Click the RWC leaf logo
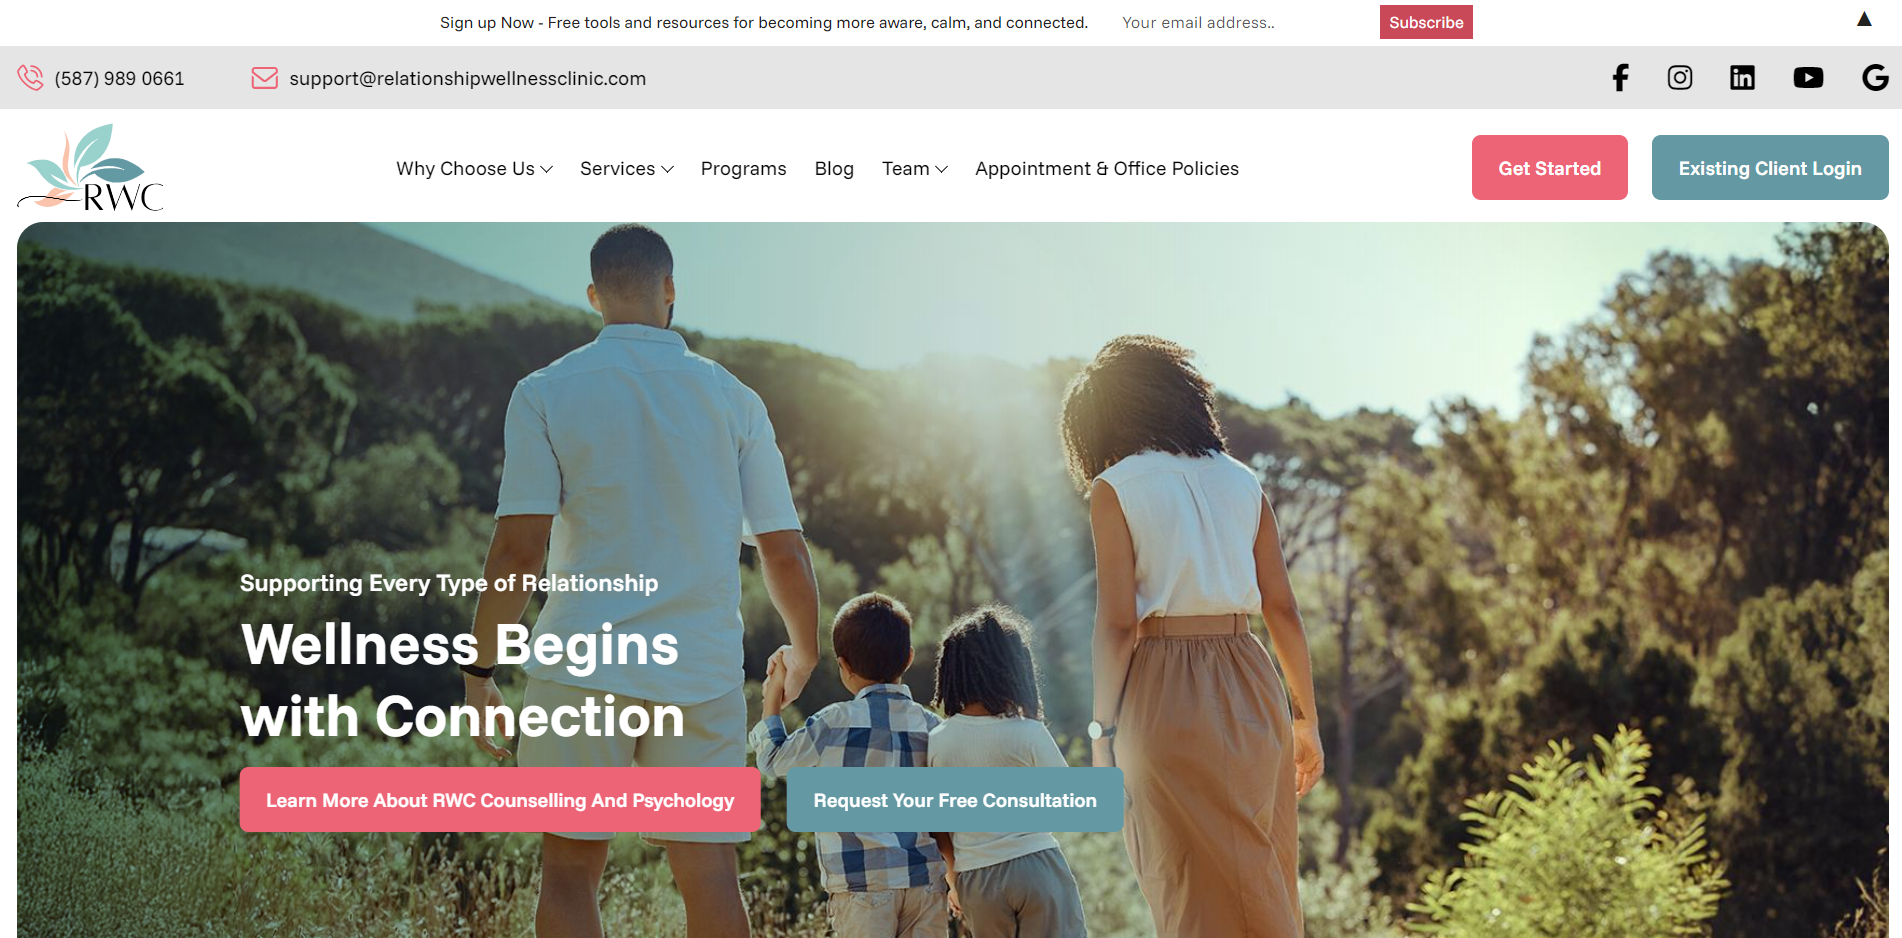 (x=90, y=167)
